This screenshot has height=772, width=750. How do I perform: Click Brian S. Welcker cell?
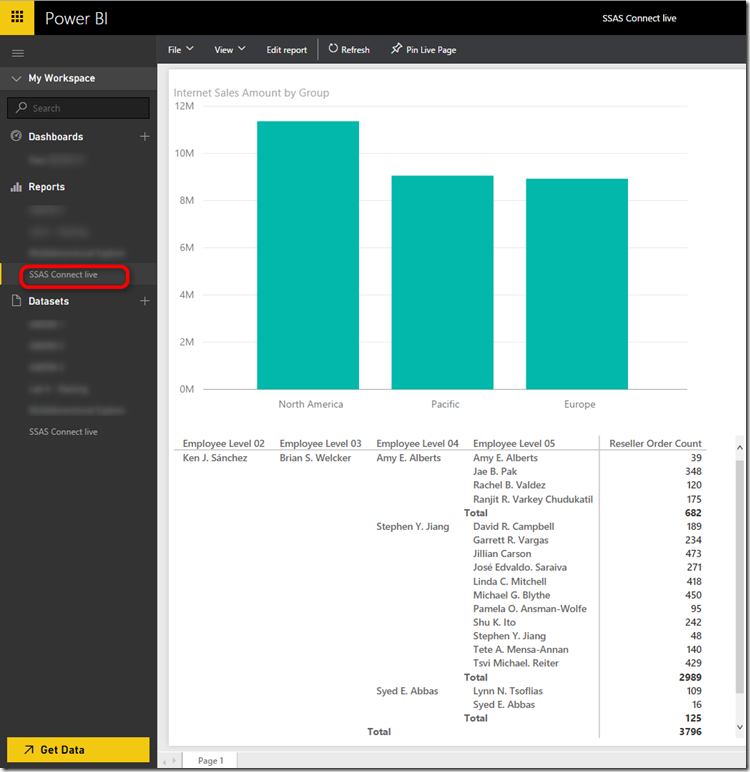(x=315, y=458)
